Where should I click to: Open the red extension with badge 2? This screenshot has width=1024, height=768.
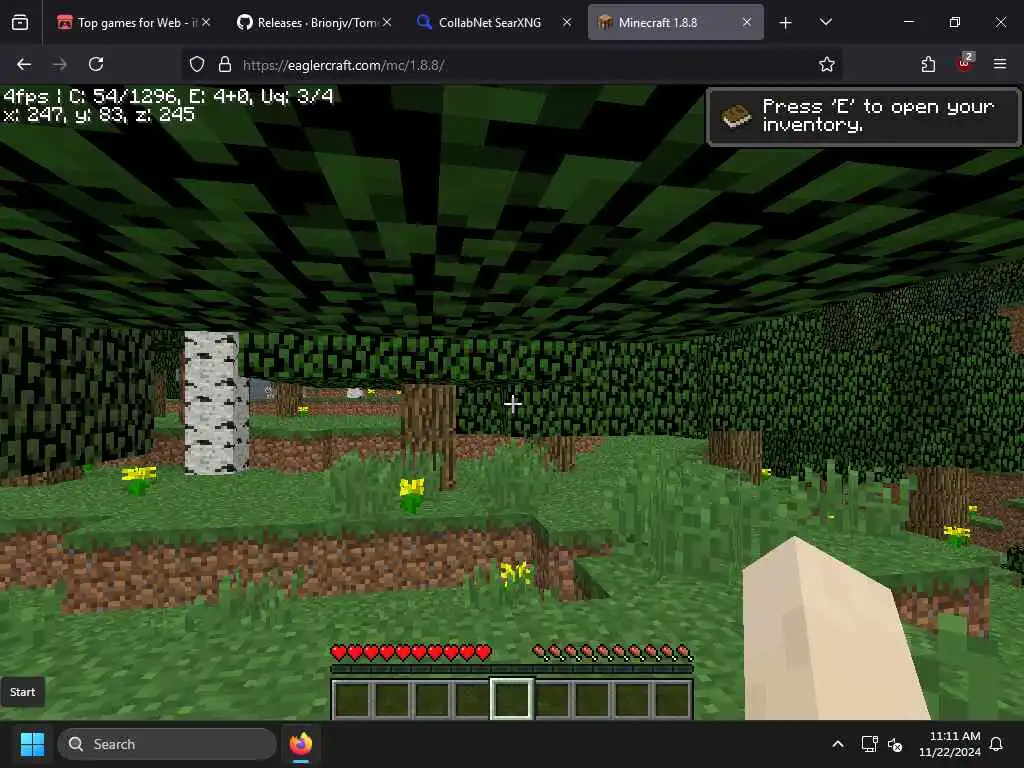point(965,63)
